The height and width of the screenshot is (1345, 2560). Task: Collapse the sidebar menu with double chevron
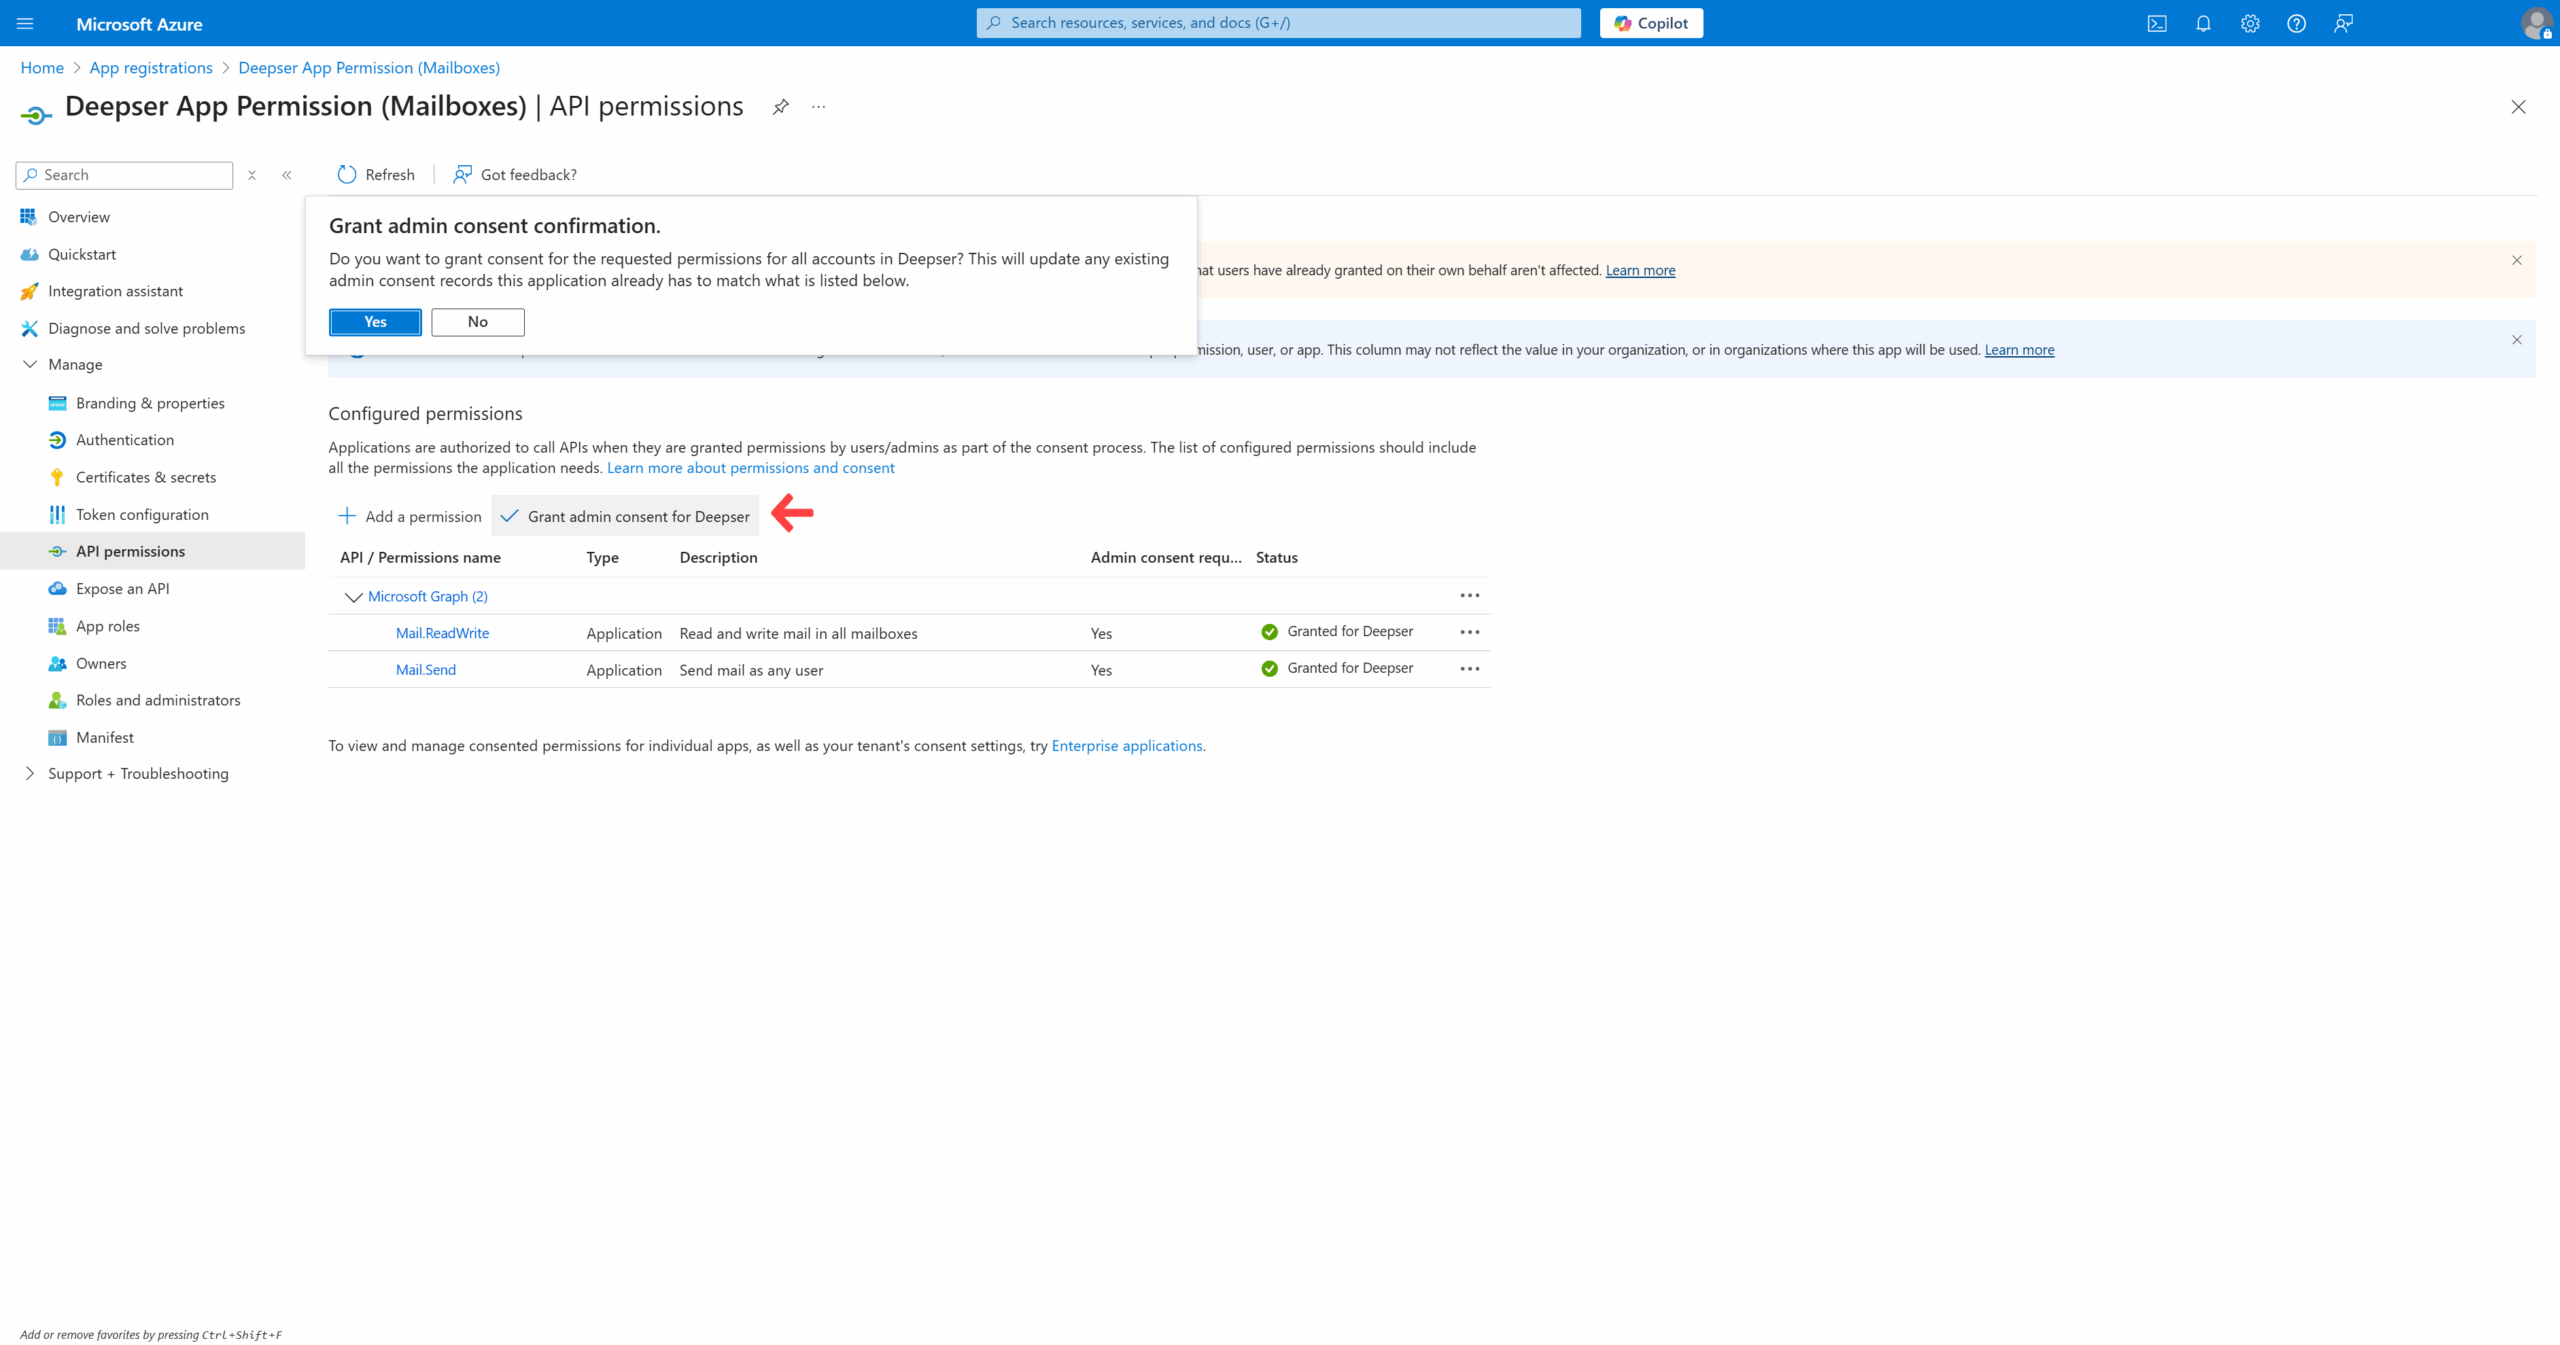(287, 175)
